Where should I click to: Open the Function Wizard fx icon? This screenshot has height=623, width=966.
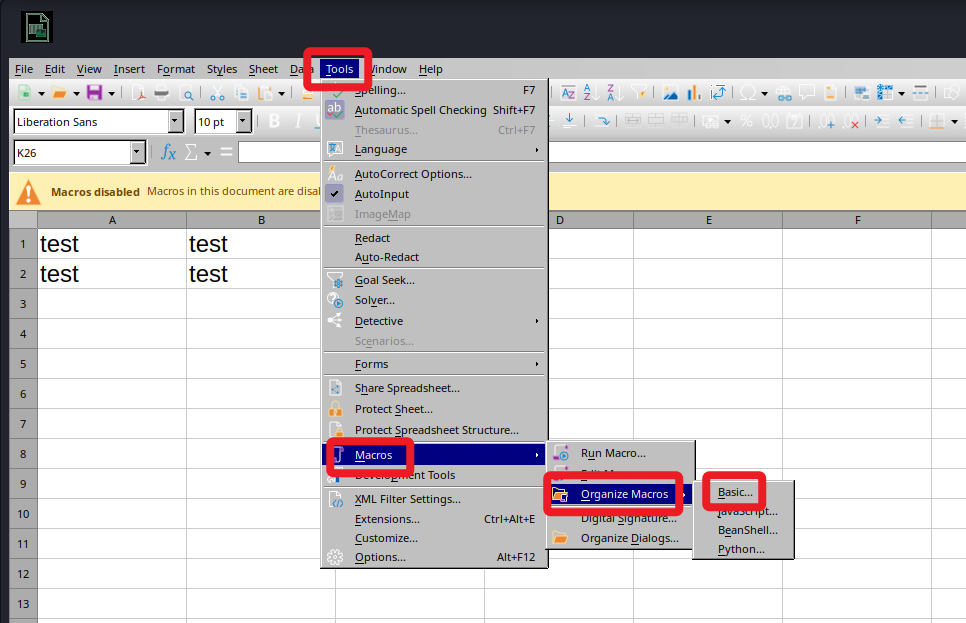click(169, 152)
